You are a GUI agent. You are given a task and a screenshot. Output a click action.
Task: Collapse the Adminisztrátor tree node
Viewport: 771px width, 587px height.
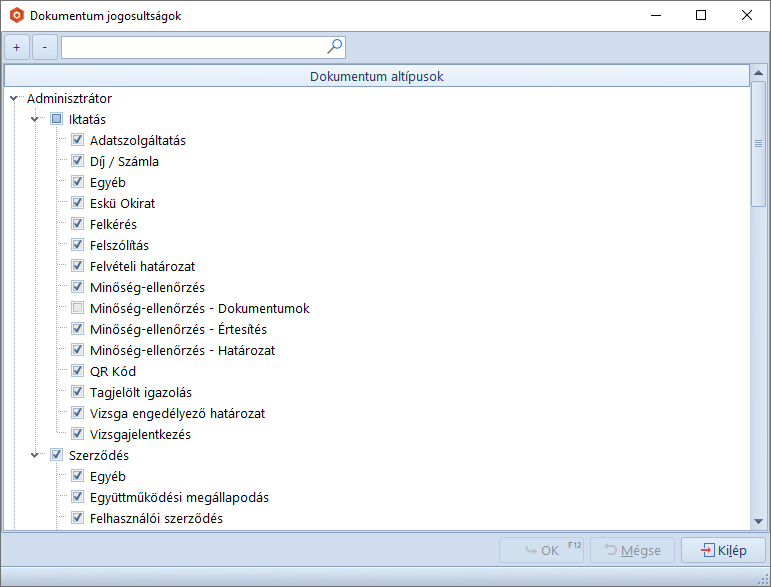point(14,99)
